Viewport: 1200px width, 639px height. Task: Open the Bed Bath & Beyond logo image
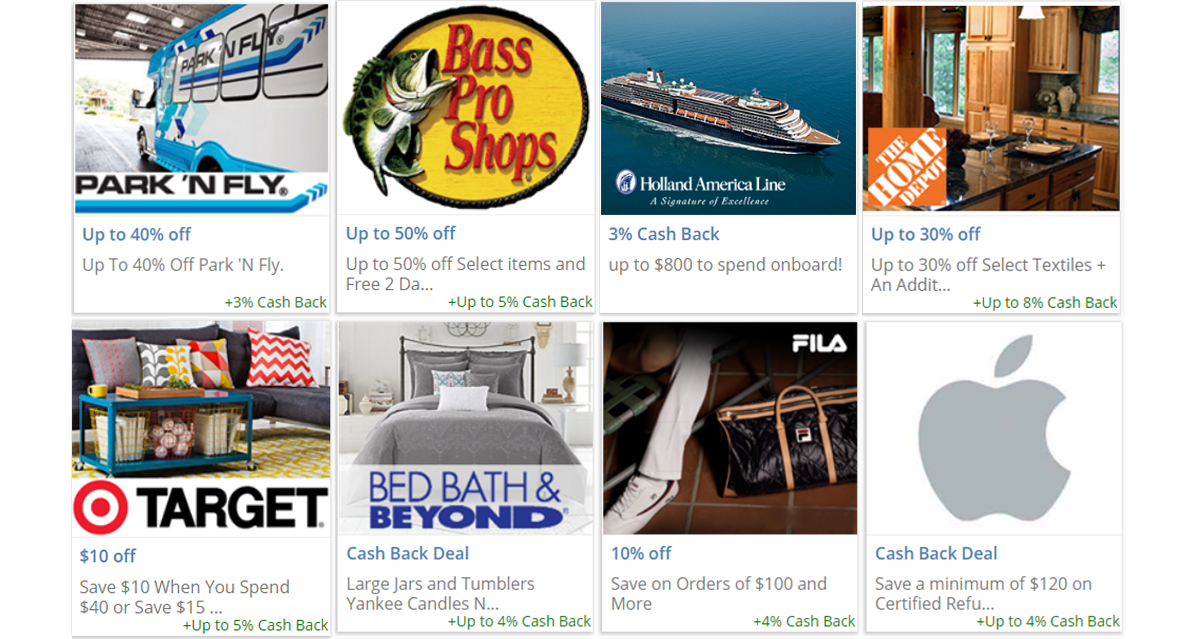[465, 500]
